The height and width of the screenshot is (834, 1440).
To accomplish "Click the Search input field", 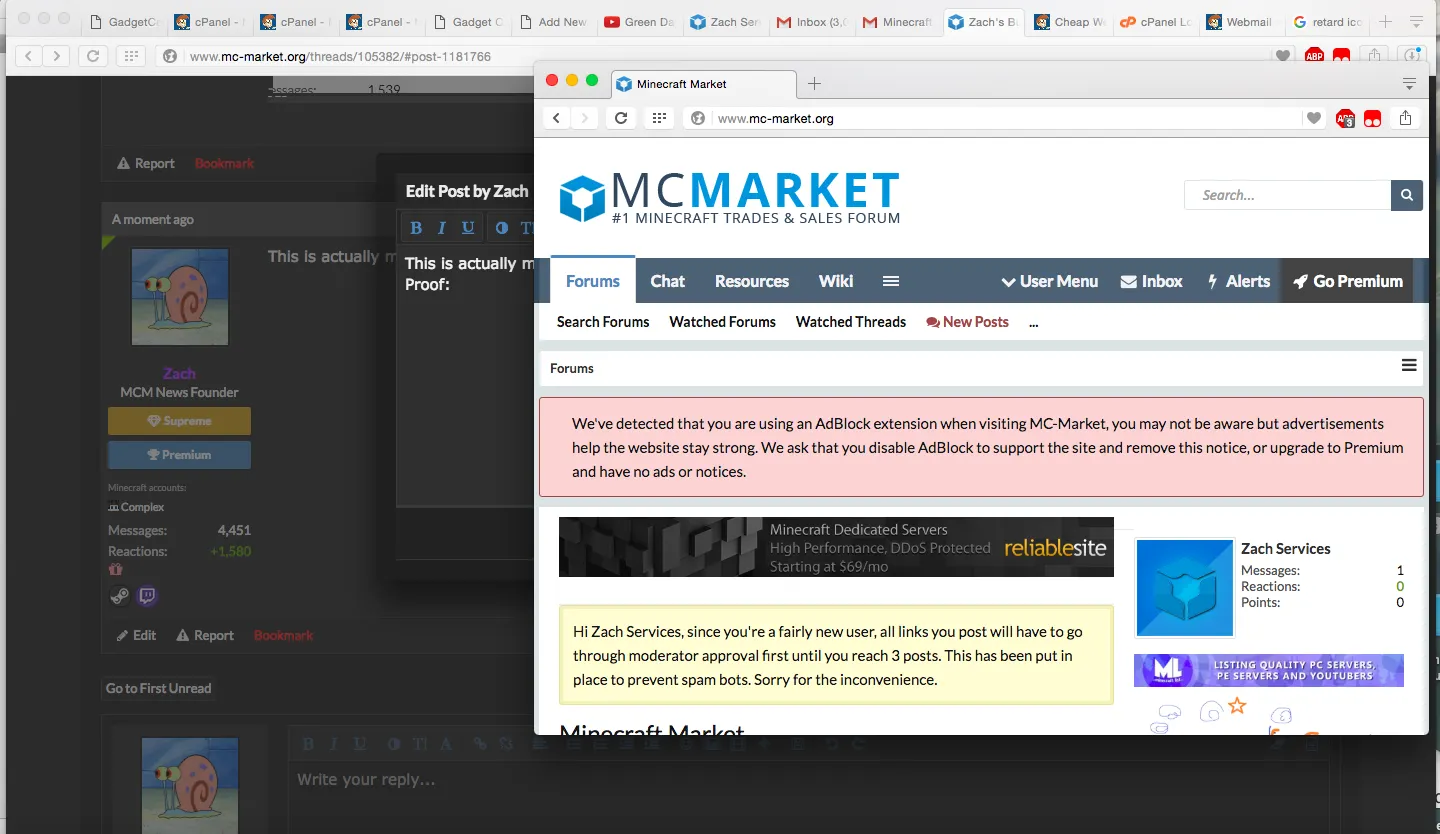I will [1288, 195].
